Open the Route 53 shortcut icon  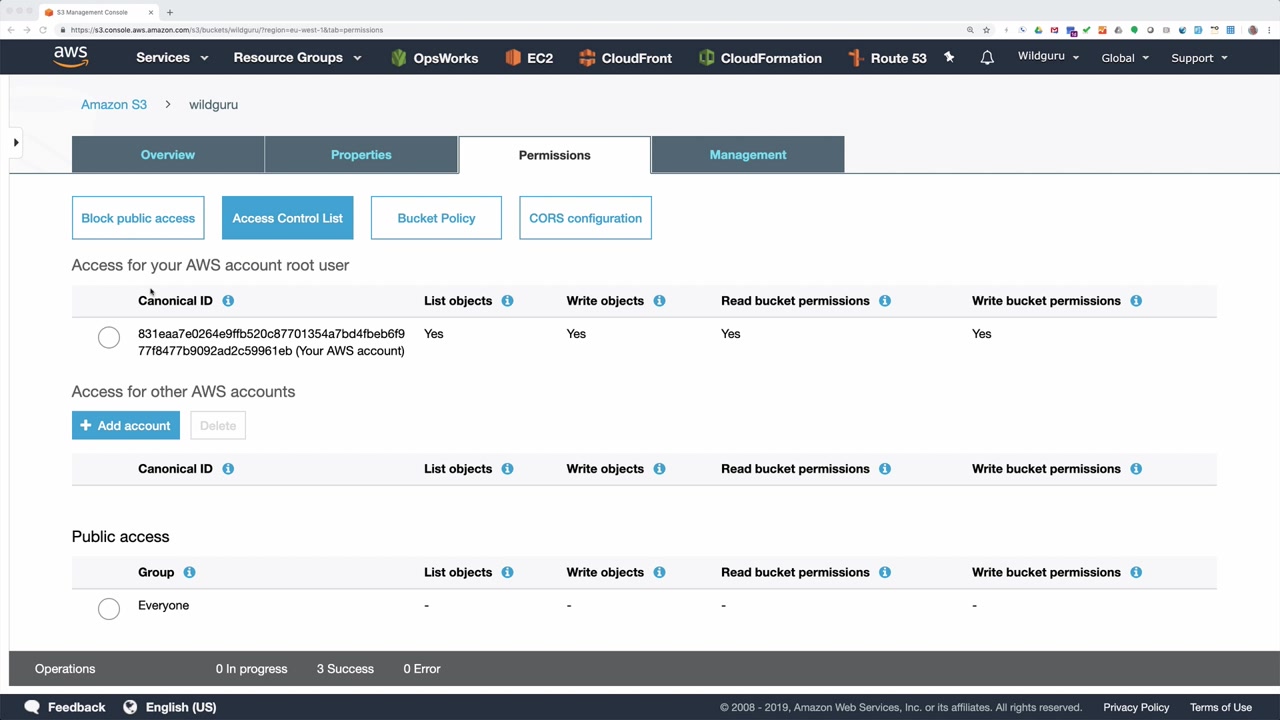856,58
